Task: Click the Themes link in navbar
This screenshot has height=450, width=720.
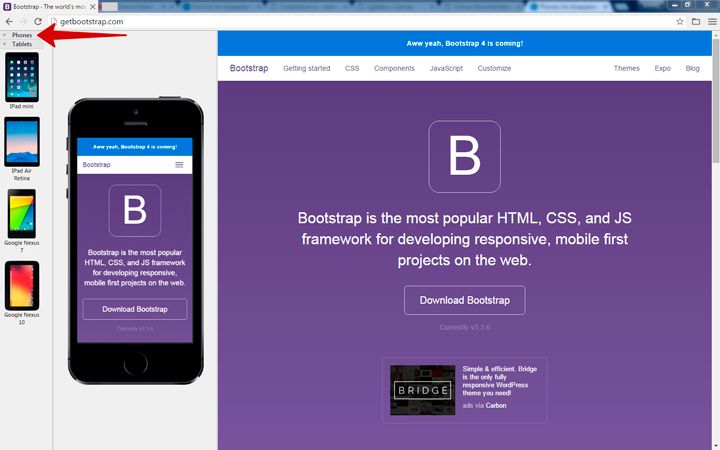Action: point(626,69)
